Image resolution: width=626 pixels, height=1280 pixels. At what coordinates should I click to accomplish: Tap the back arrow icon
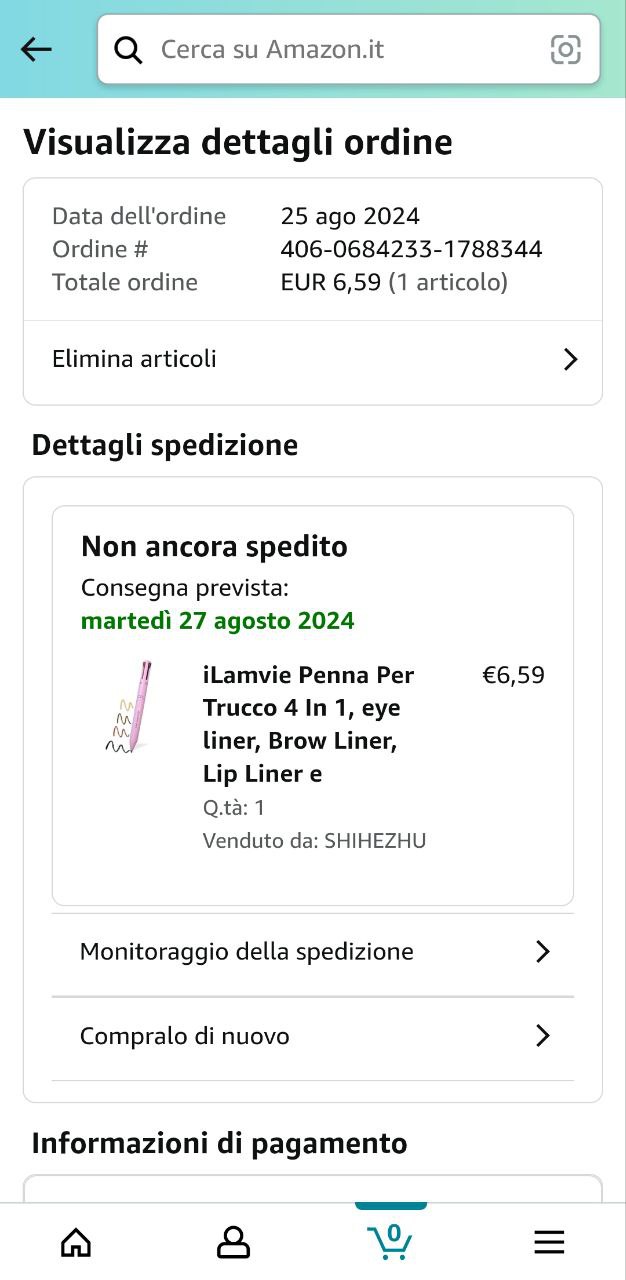click(x=36, y=49)
